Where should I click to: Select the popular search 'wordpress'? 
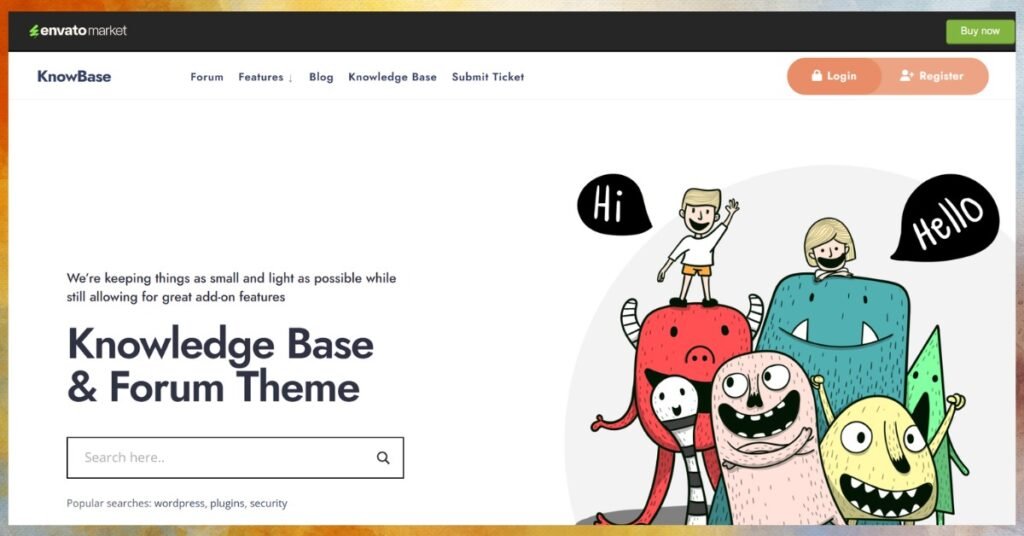click(x=180, y=503)
